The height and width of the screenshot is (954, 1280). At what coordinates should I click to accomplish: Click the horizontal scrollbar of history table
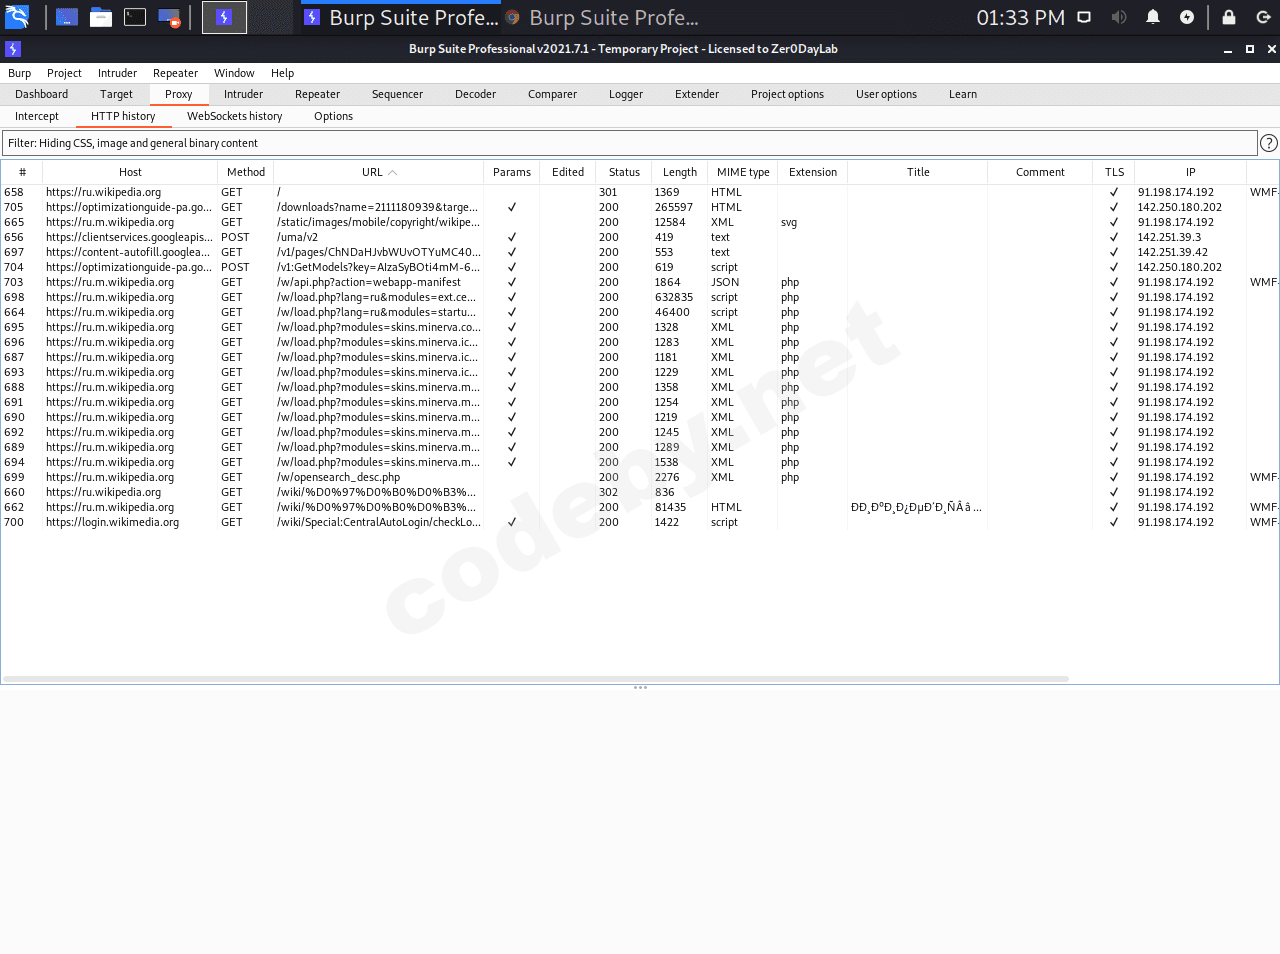click(x=536, y=679)
